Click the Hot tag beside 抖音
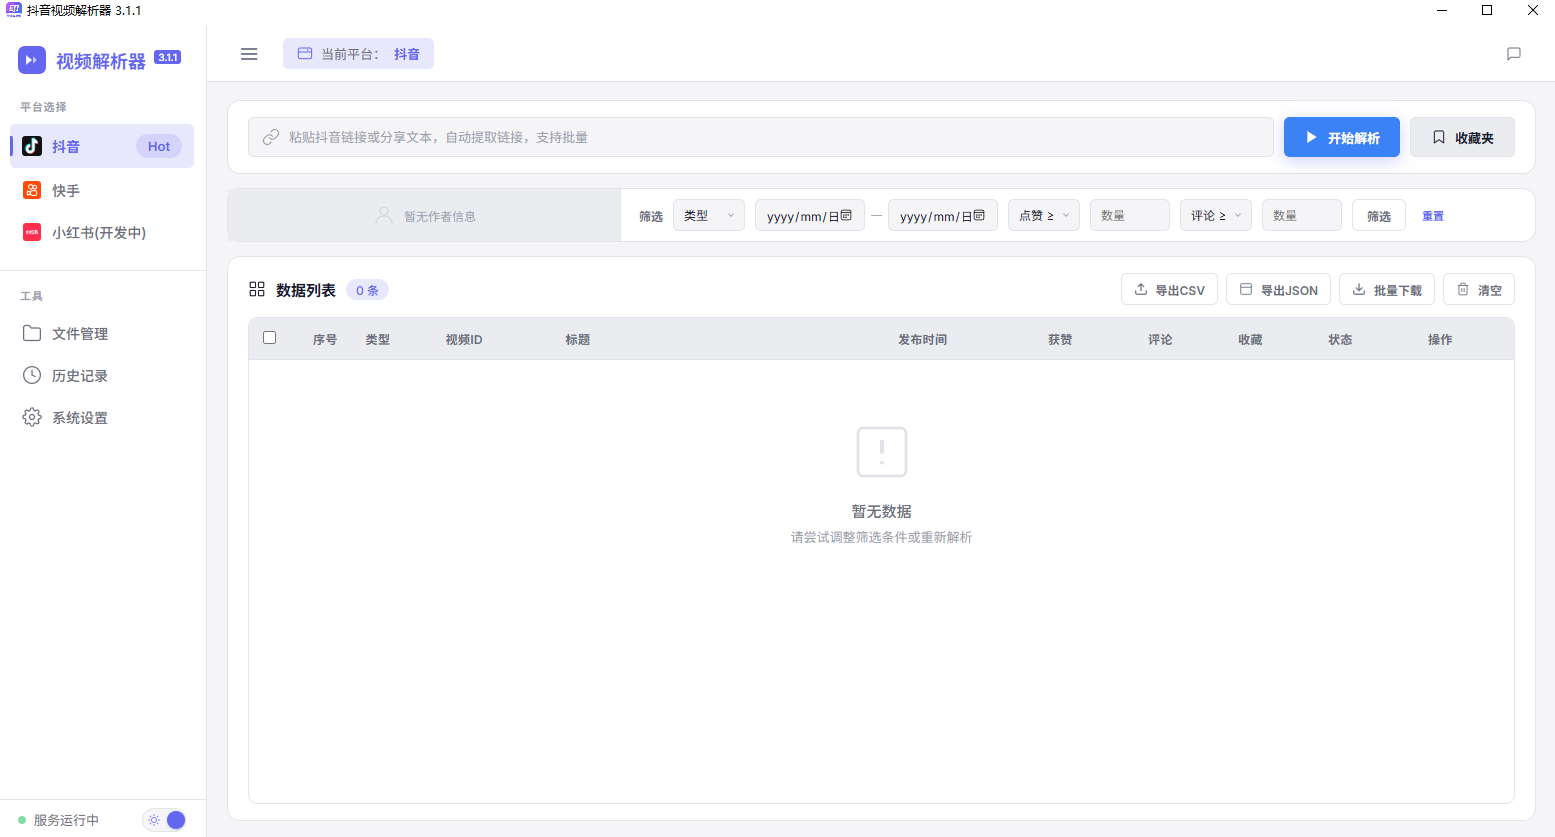This screenshot has height=837, width=1555. [159, 146]
